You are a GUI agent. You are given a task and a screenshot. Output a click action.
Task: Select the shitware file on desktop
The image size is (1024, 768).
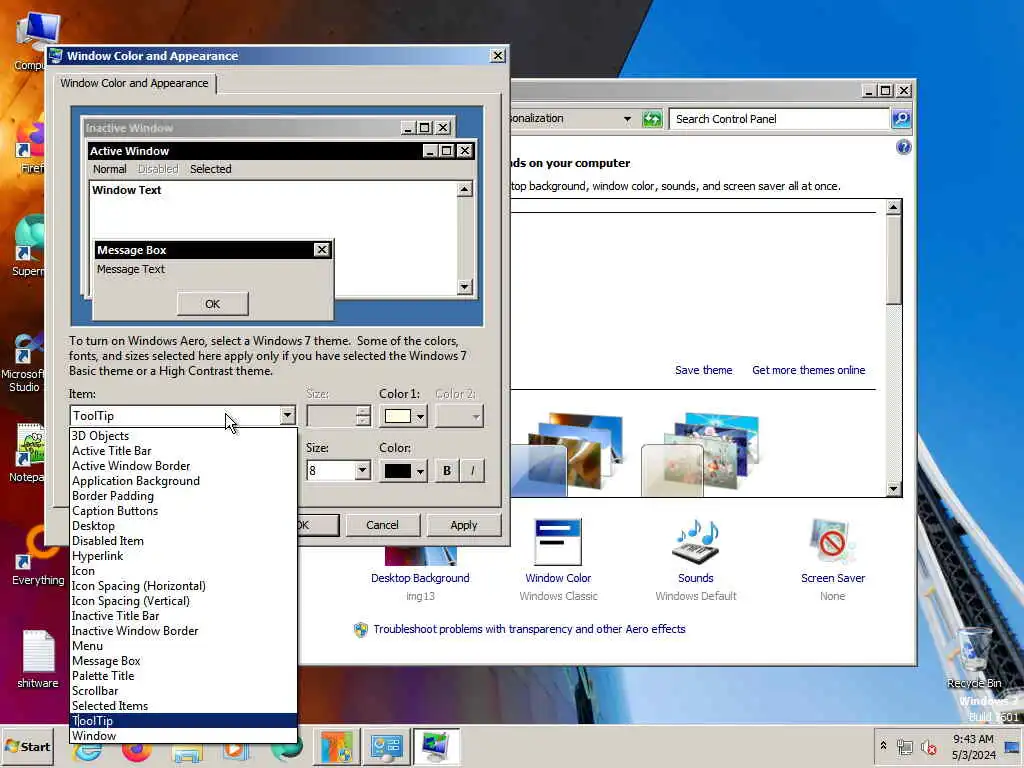click(37, 658)
